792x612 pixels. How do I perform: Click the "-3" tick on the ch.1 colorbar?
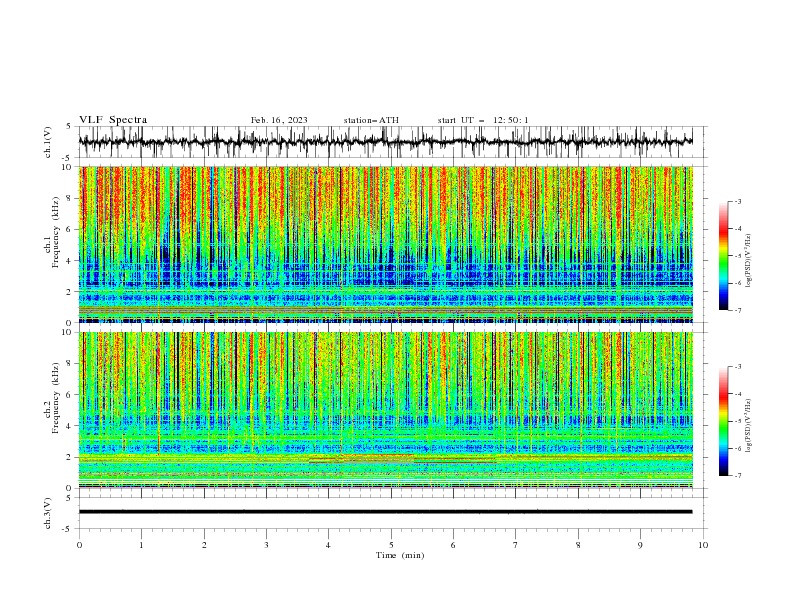click(x=738, y=201)
